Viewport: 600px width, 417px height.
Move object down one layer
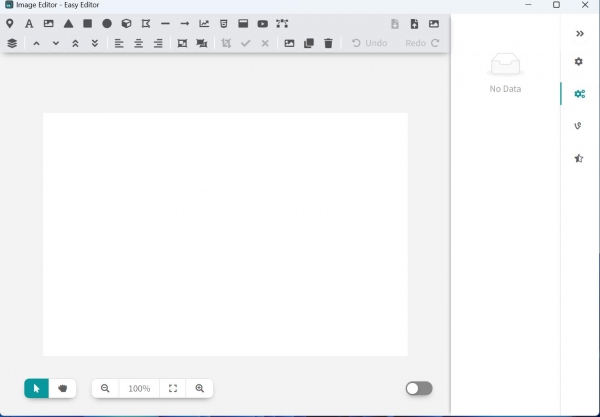coord(56,43)
